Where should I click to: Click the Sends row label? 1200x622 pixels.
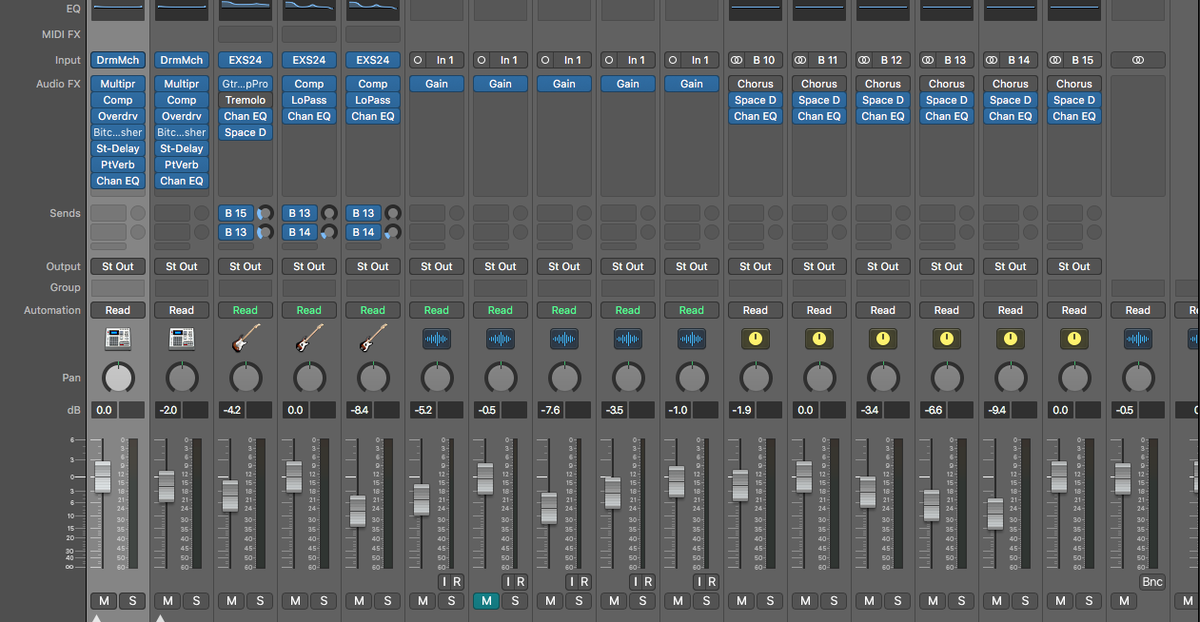[x=65, y=213]
